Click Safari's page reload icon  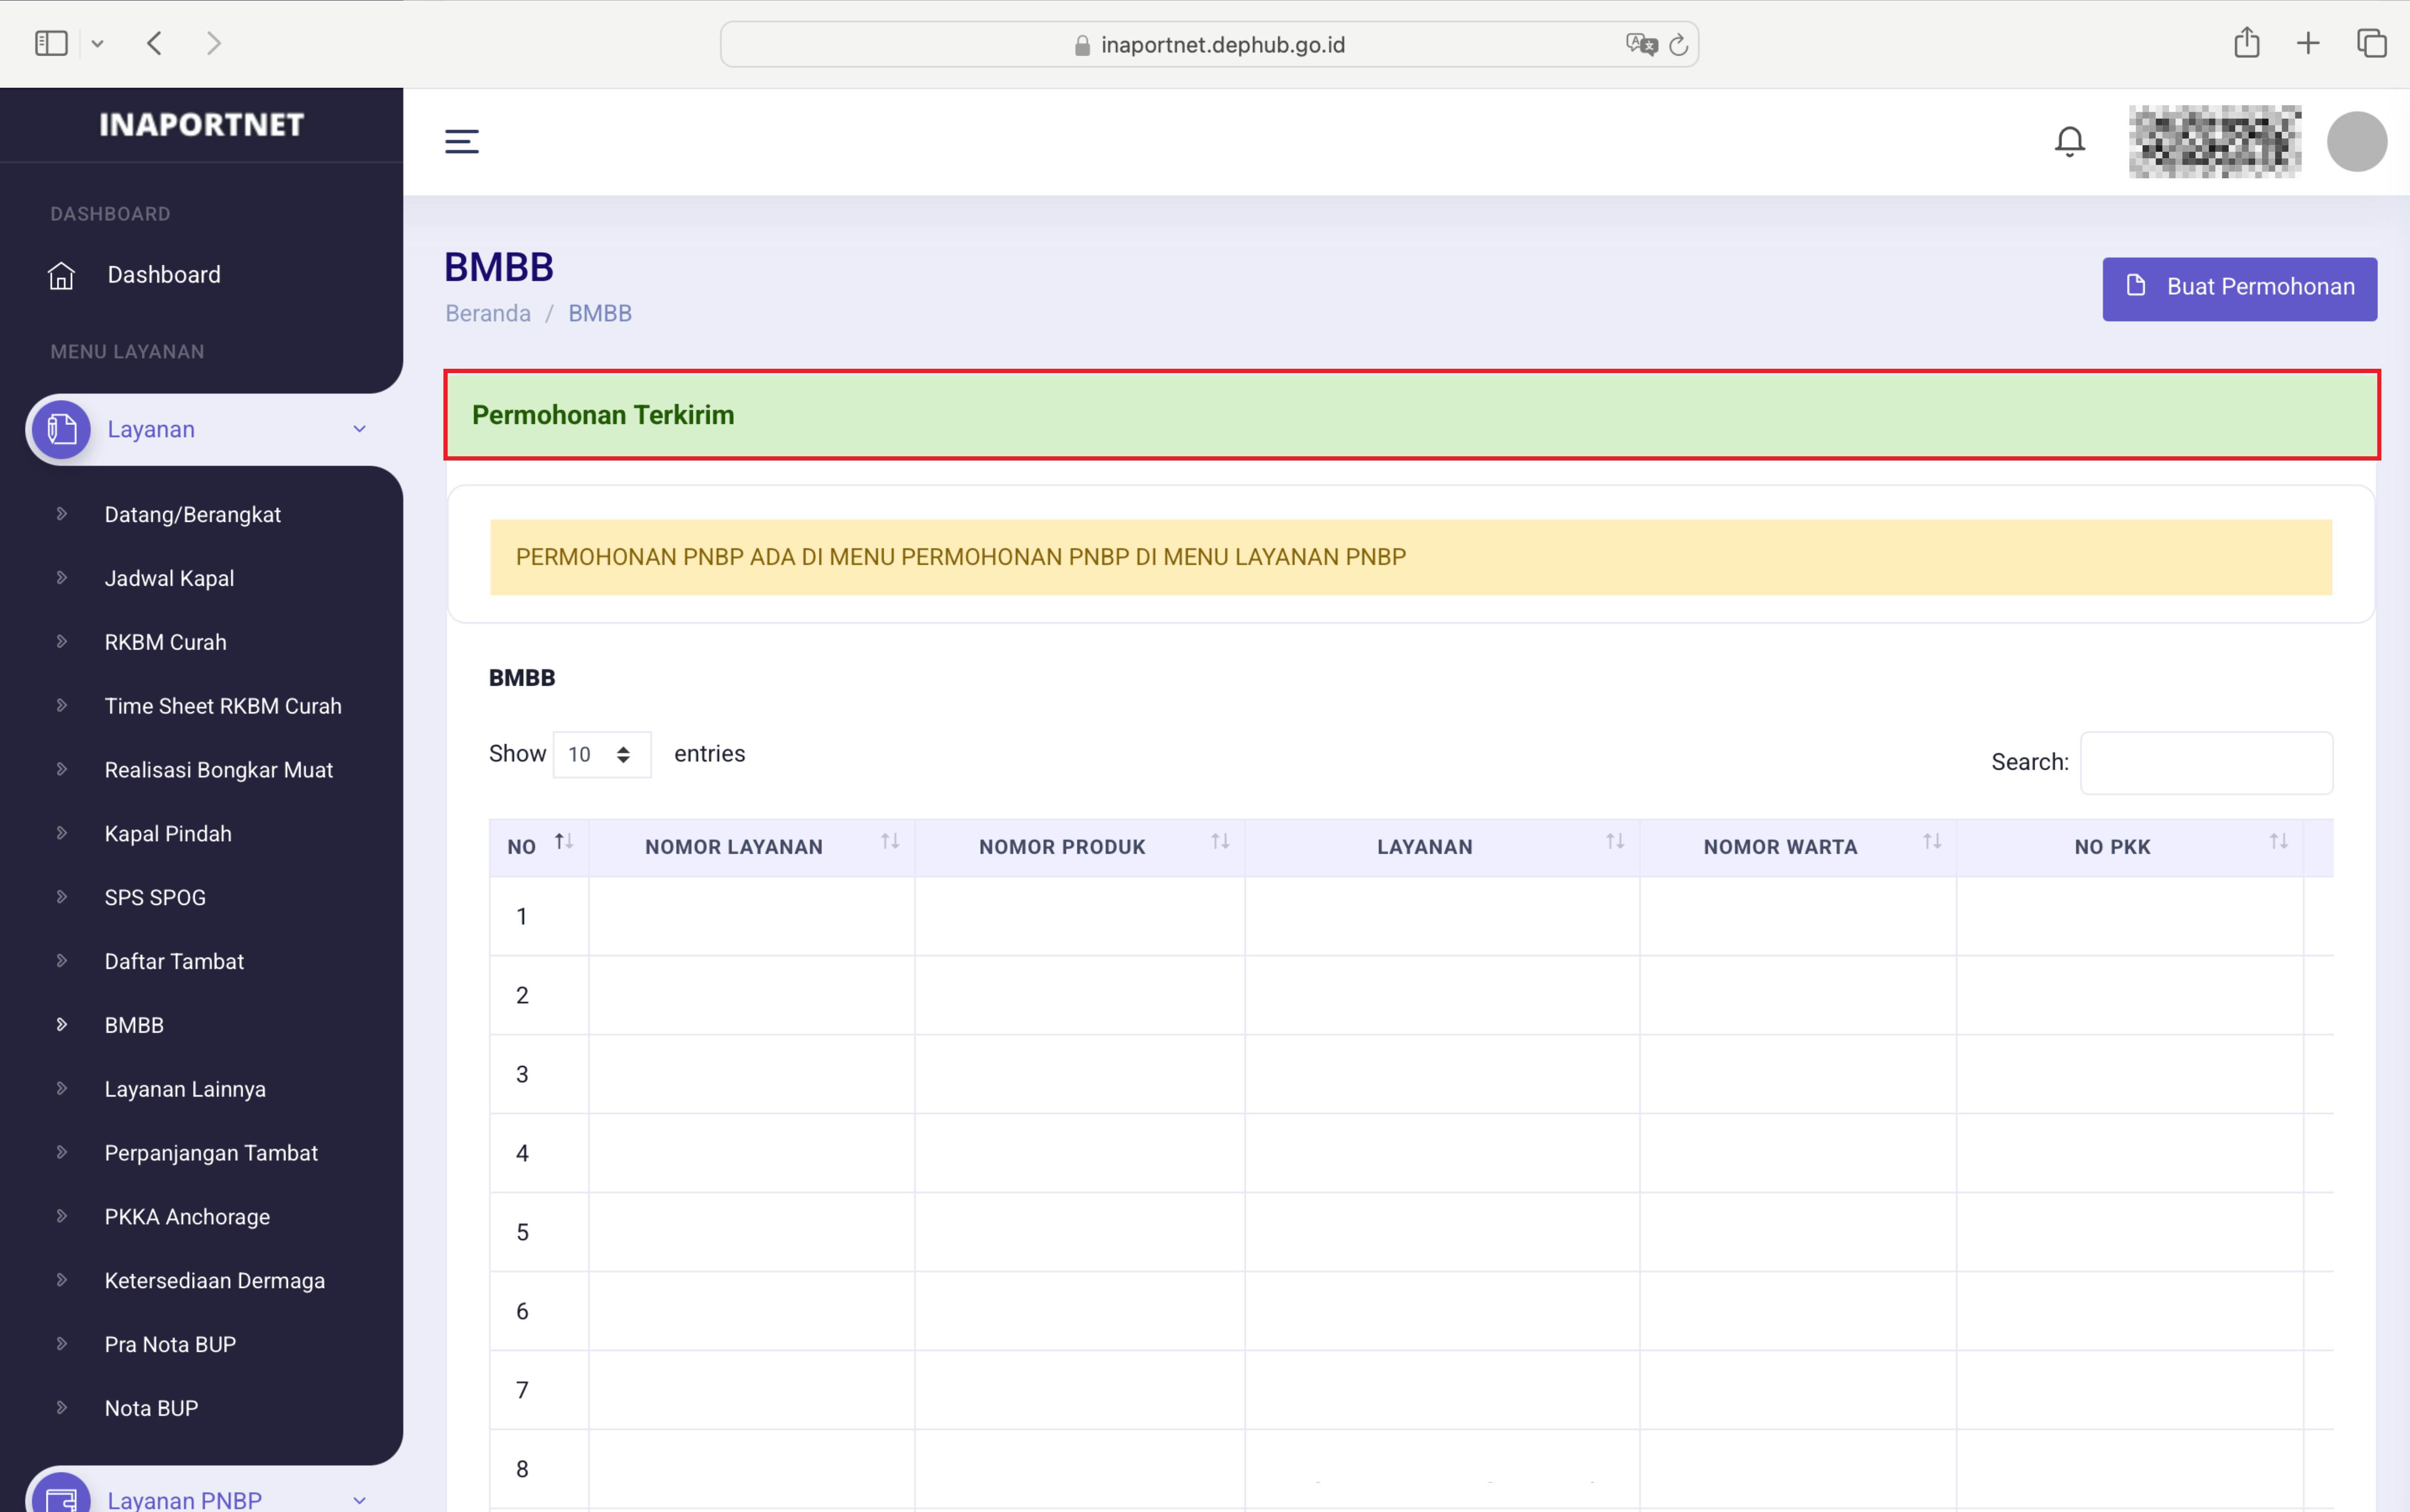click(x=1679, y=45)
